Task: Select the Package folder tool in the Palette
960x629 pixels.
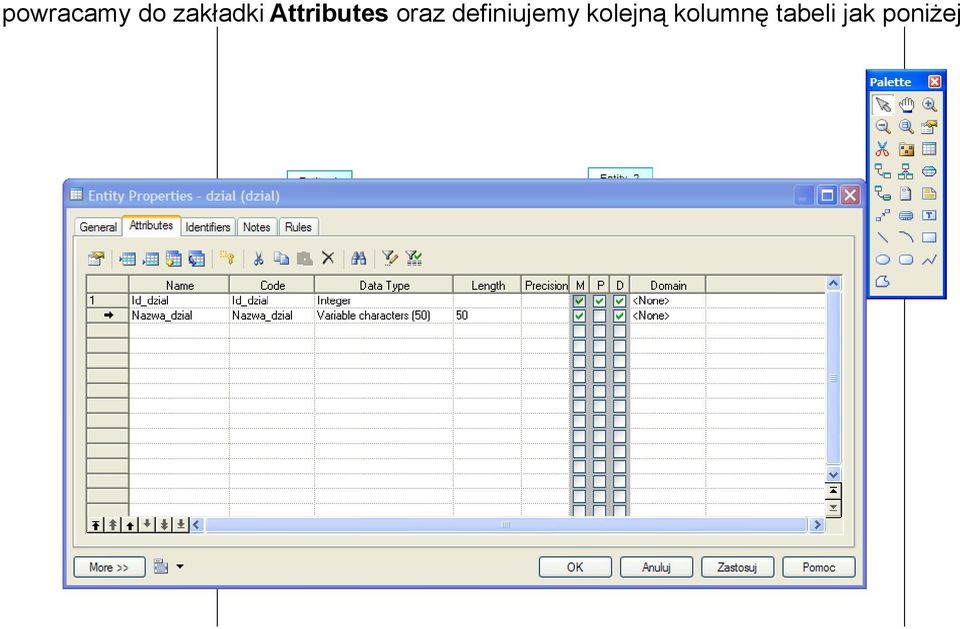Action: pyautogui.click(x=906, y=149)
